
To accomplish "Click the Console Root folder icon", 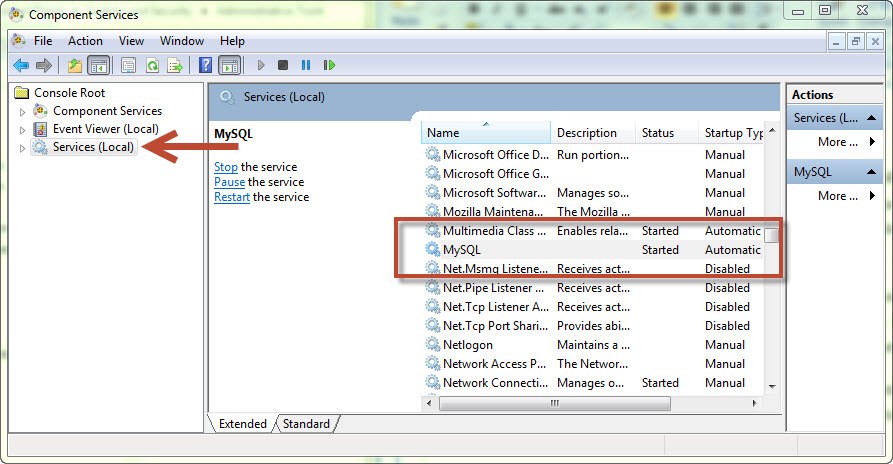I will (22, 93).
